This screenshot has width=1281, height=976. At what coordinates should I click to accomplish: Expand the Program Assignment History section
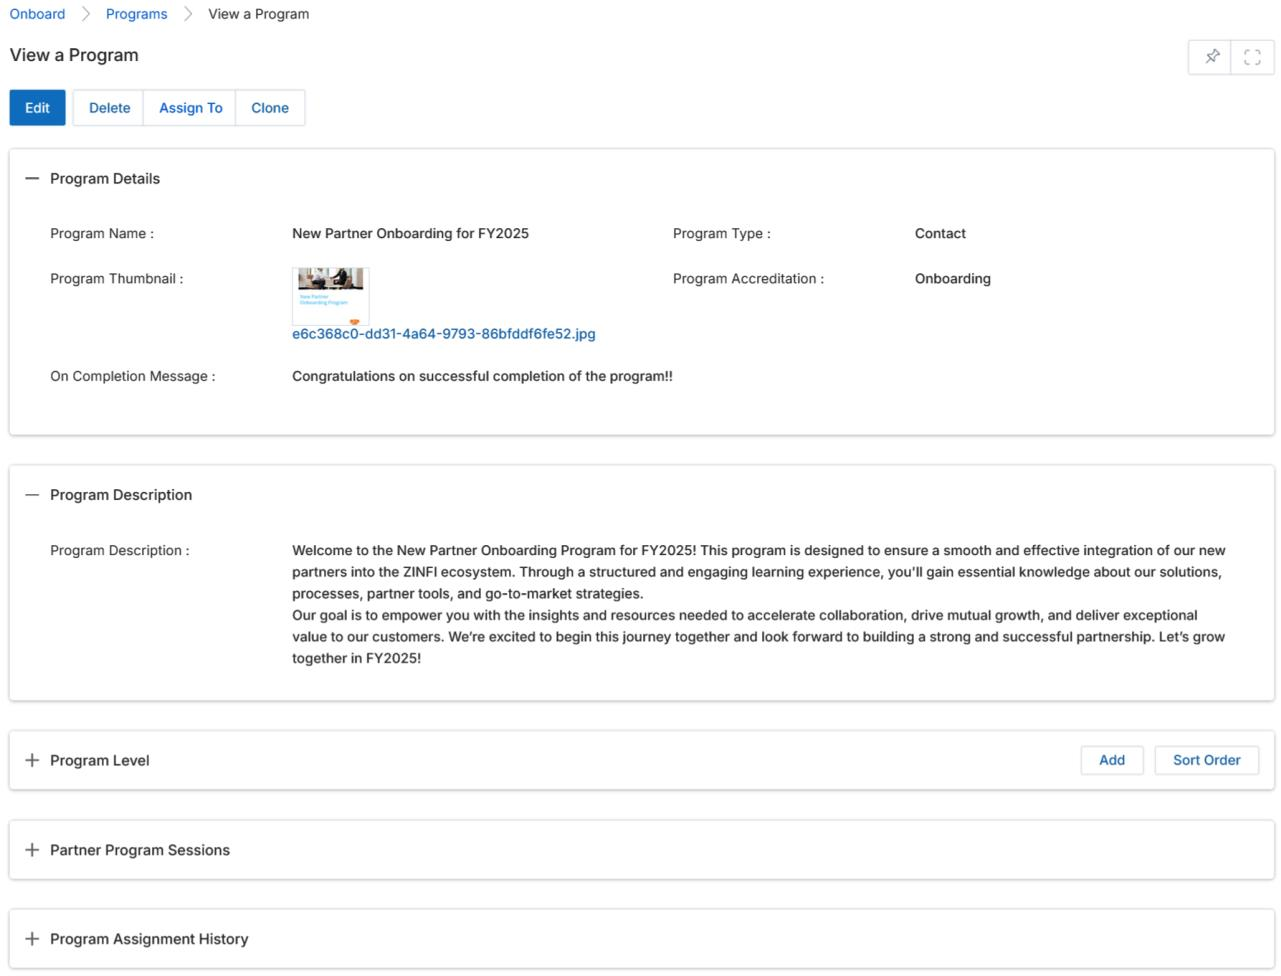(x=32, y=939)
